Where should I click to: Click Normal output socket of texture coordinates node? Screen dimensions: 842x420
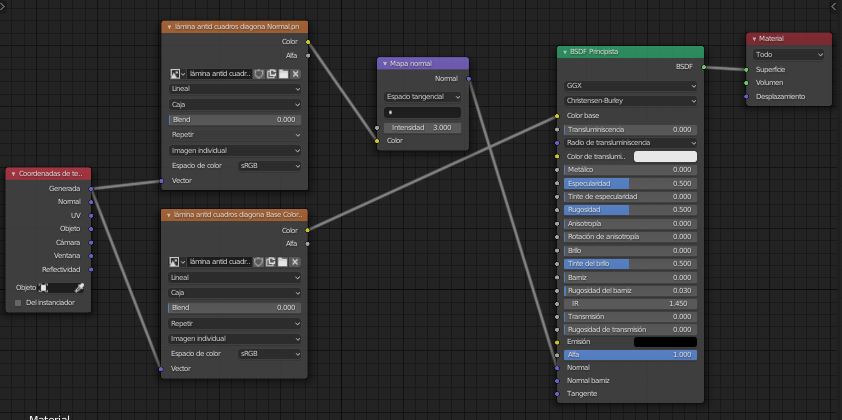pyautogui.click(x=91, y=202)
